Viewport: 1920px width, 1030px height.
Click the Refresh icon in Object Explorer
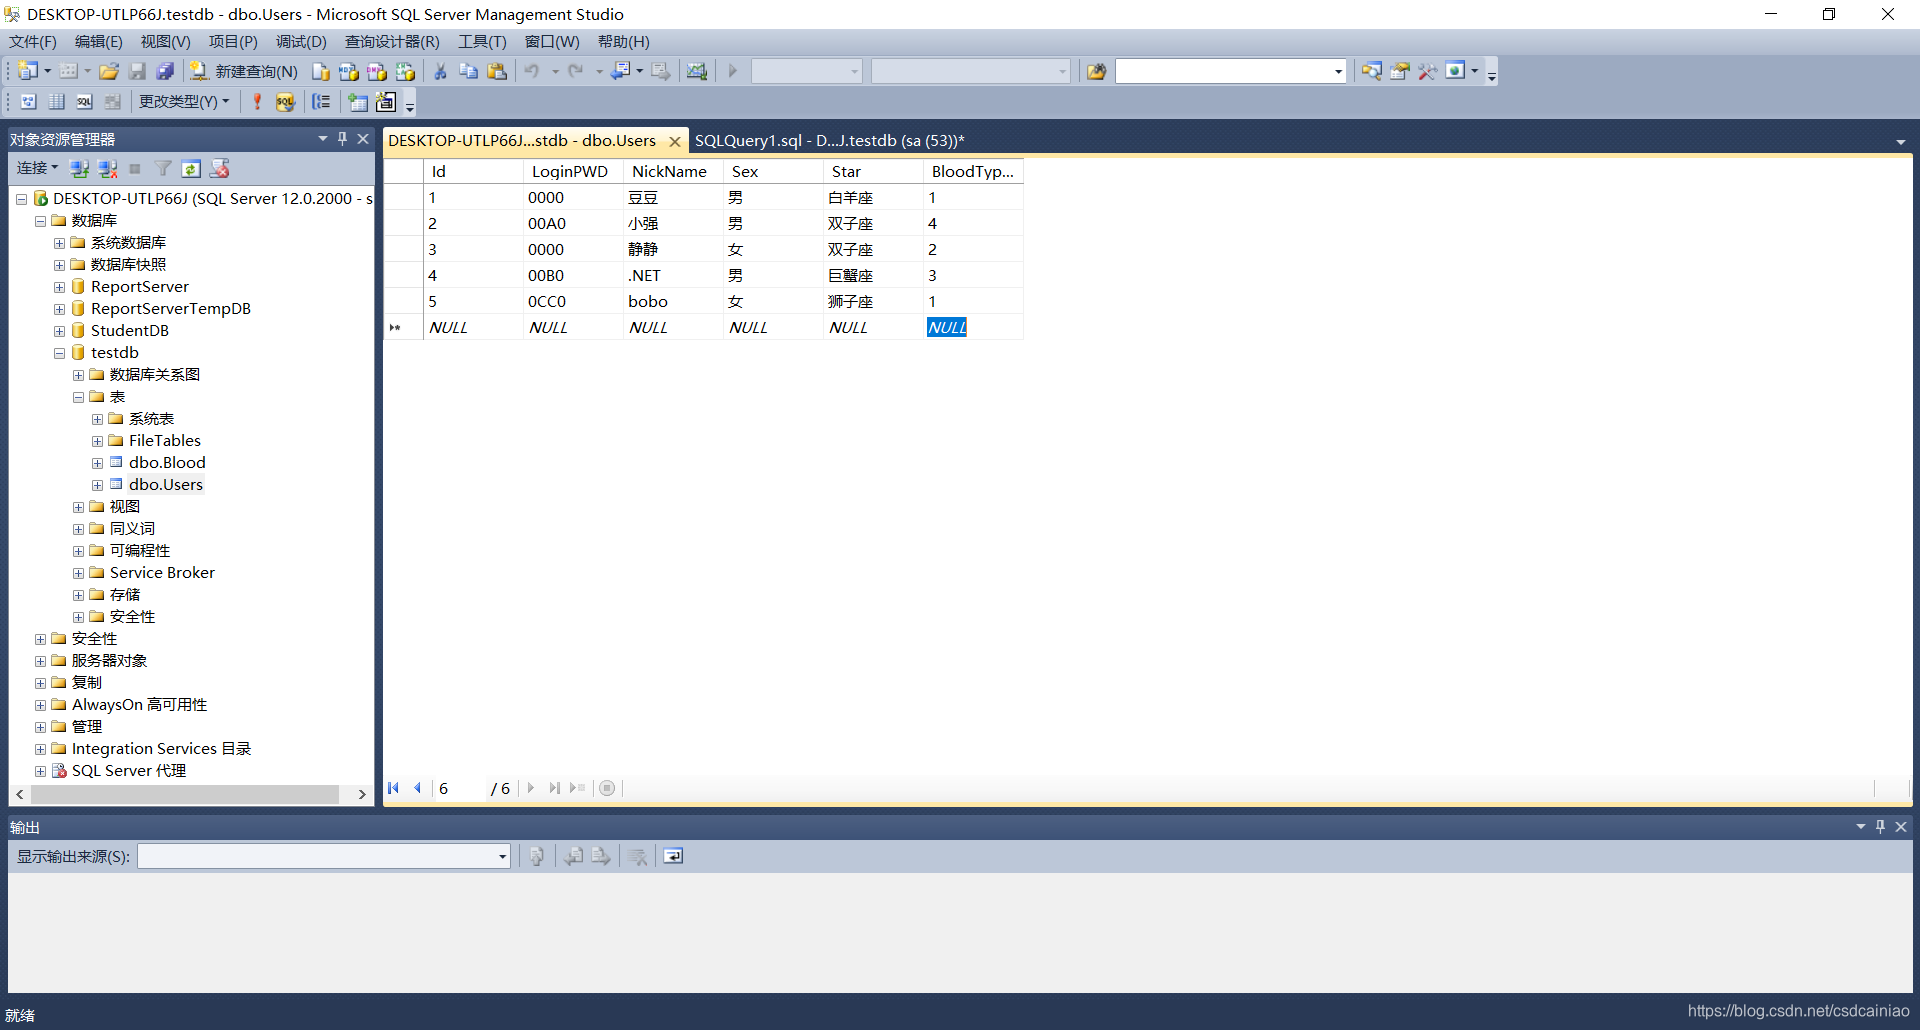[x=192, y=168]
